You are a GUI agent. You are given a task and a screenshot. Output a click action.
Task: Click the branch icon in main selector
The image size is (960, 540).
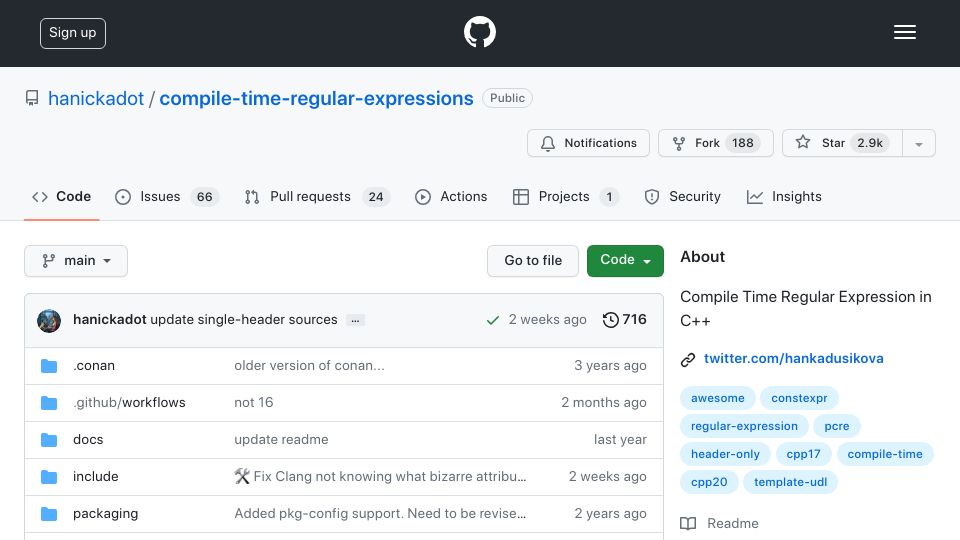pyautogui.click(x=48, y=261)
